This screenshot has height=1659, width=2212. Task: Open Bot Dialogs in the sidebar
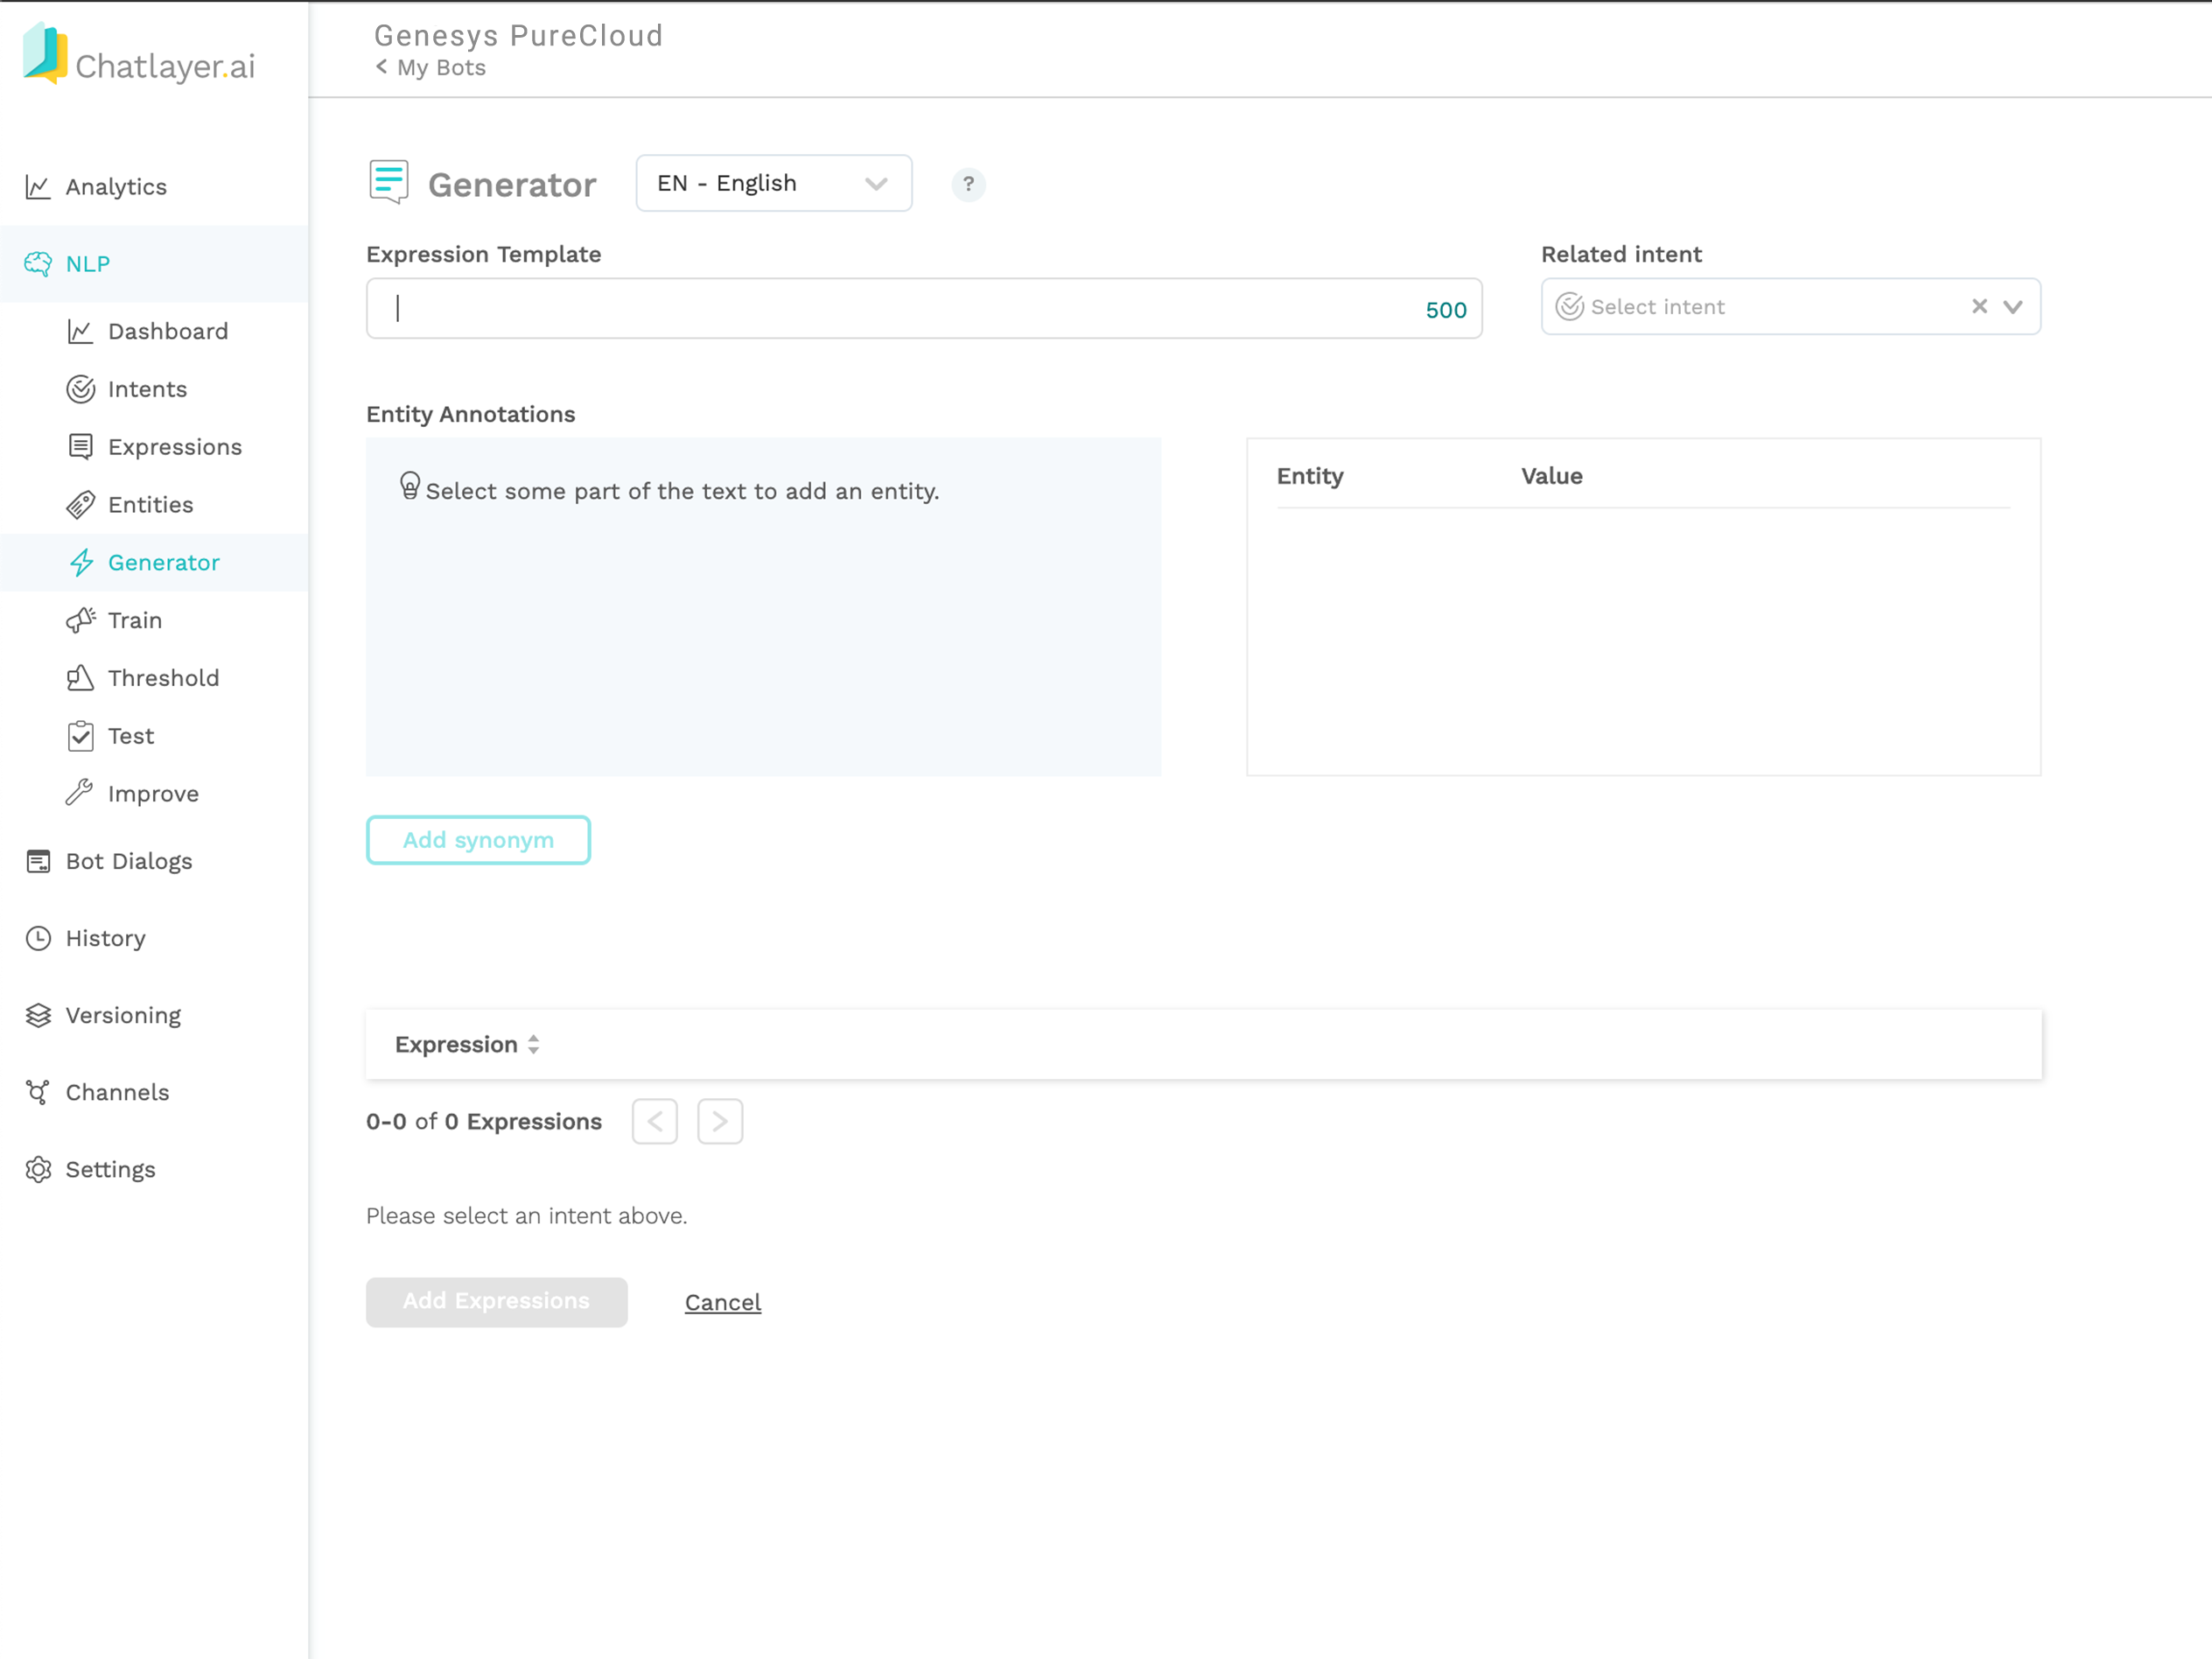[x=154, y=862]
